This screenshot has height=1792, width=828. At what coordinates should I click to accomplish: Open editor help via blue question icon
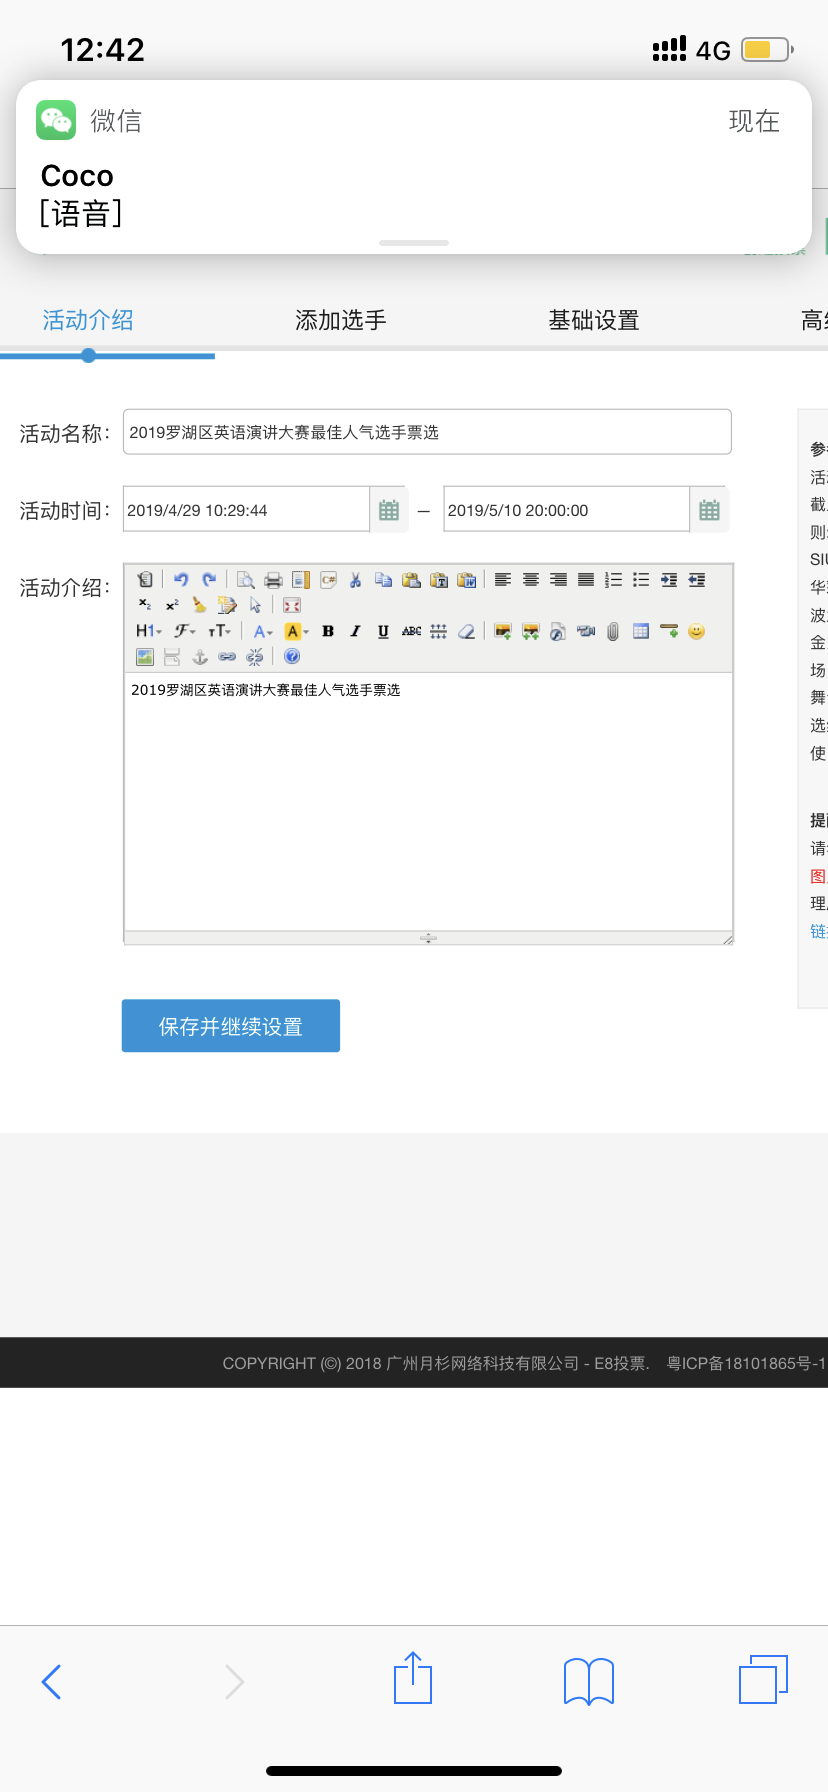[292, 656]
